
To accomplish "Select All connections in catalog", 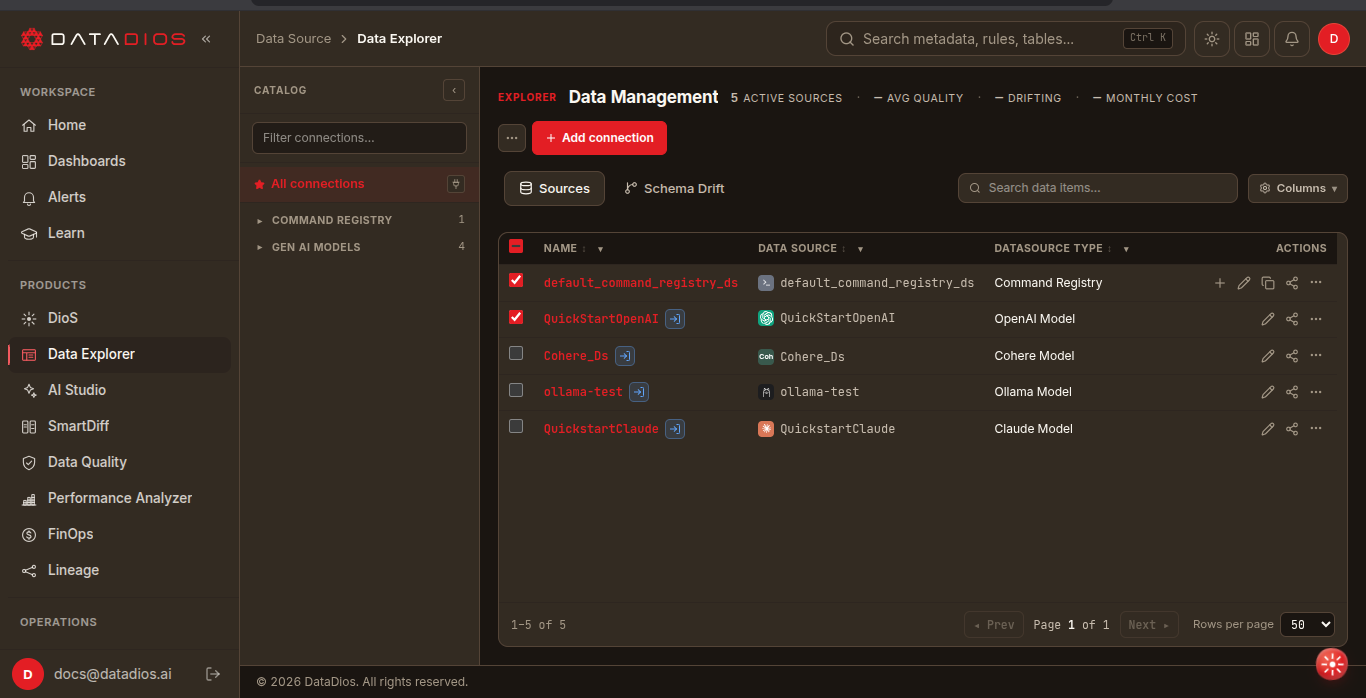I will click(x=318, y=184).
